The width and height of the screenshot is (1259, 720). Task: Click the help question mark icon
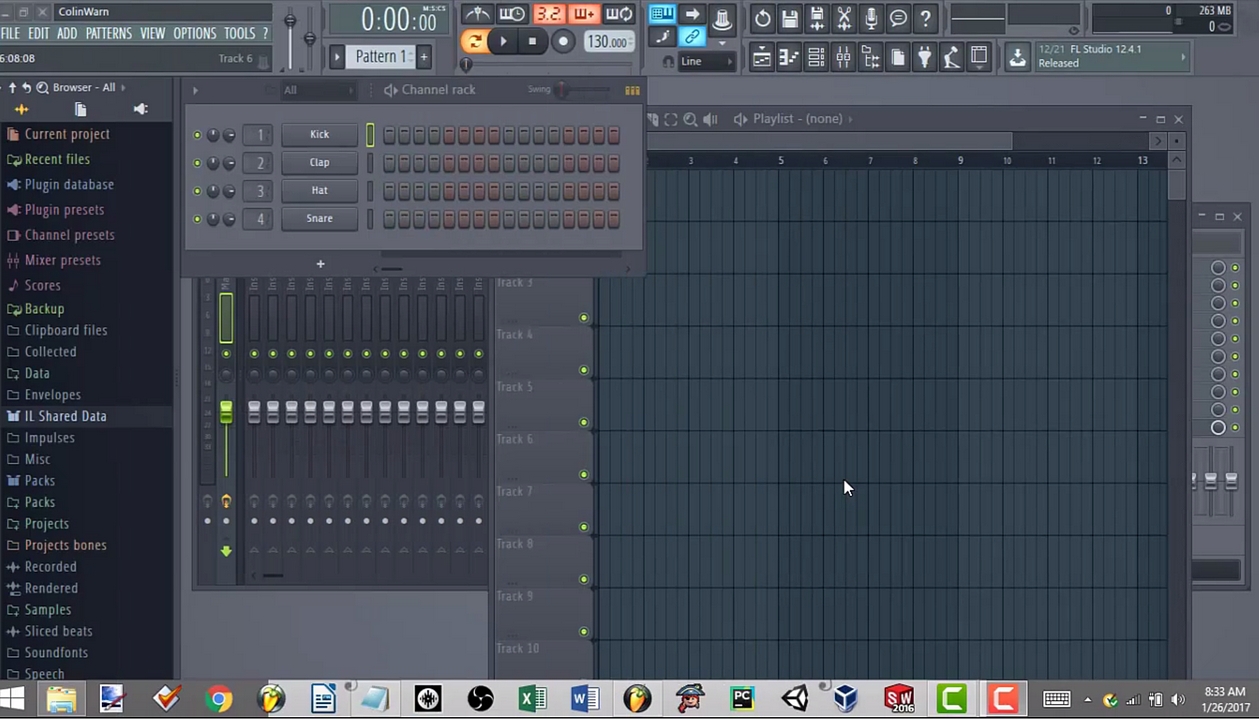(x=926, y=18)
